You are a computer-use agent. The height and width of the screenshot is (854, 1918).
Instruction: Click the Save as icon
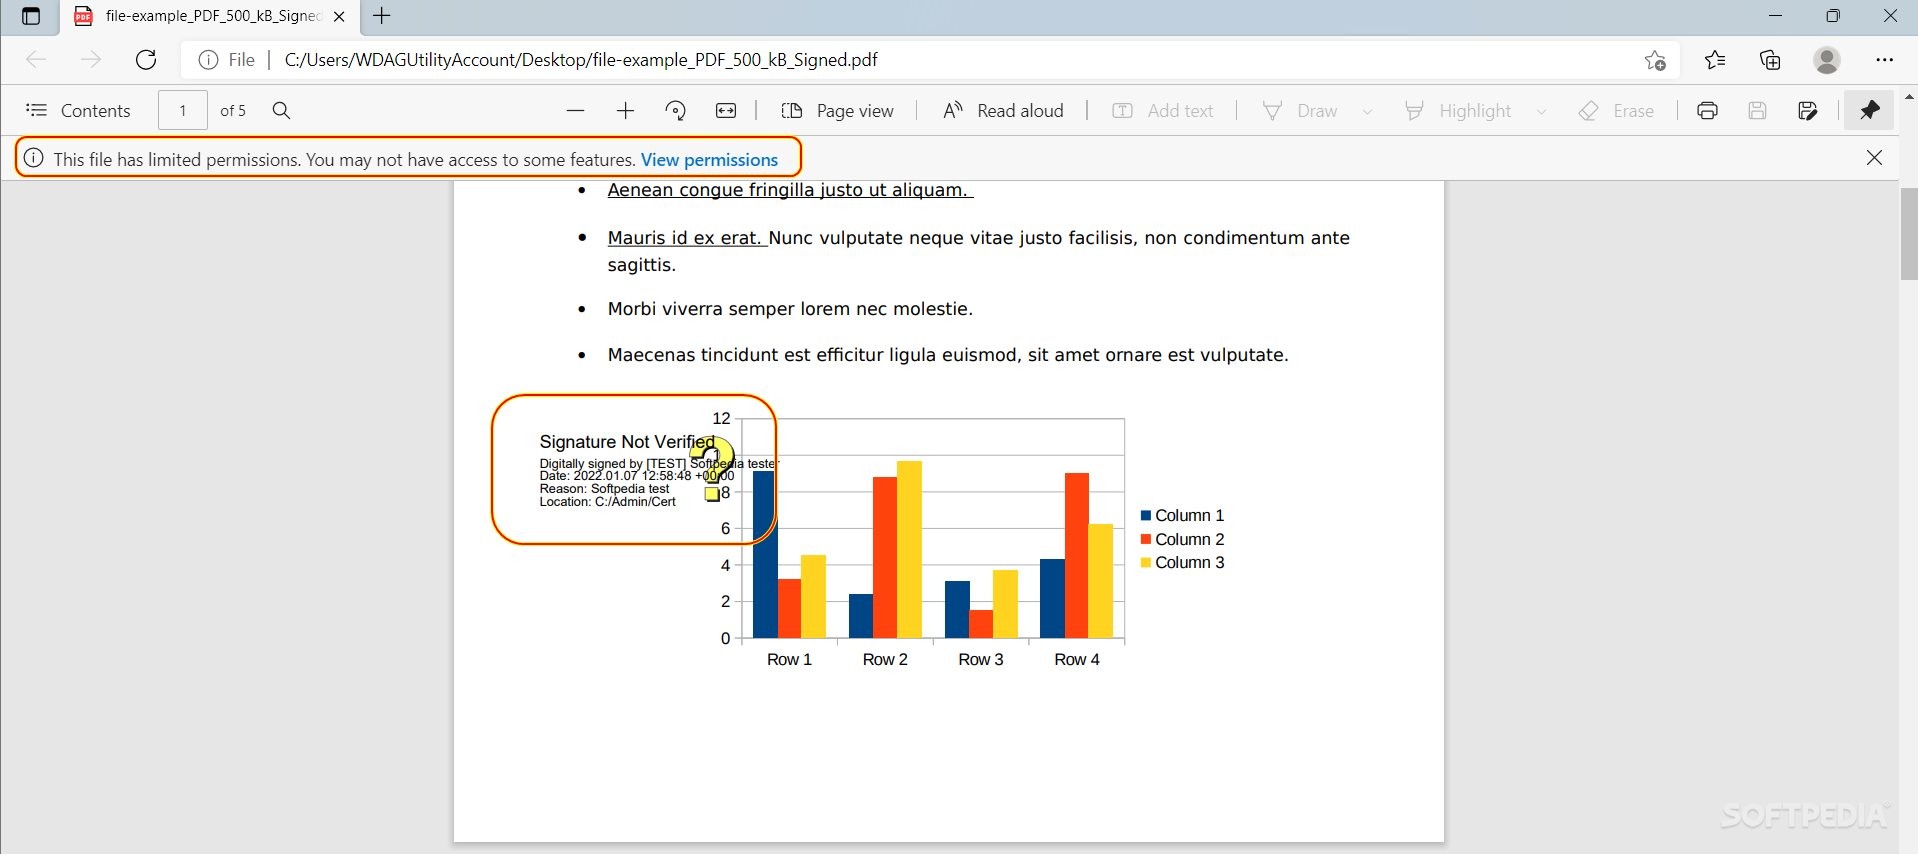[1808, 110]
